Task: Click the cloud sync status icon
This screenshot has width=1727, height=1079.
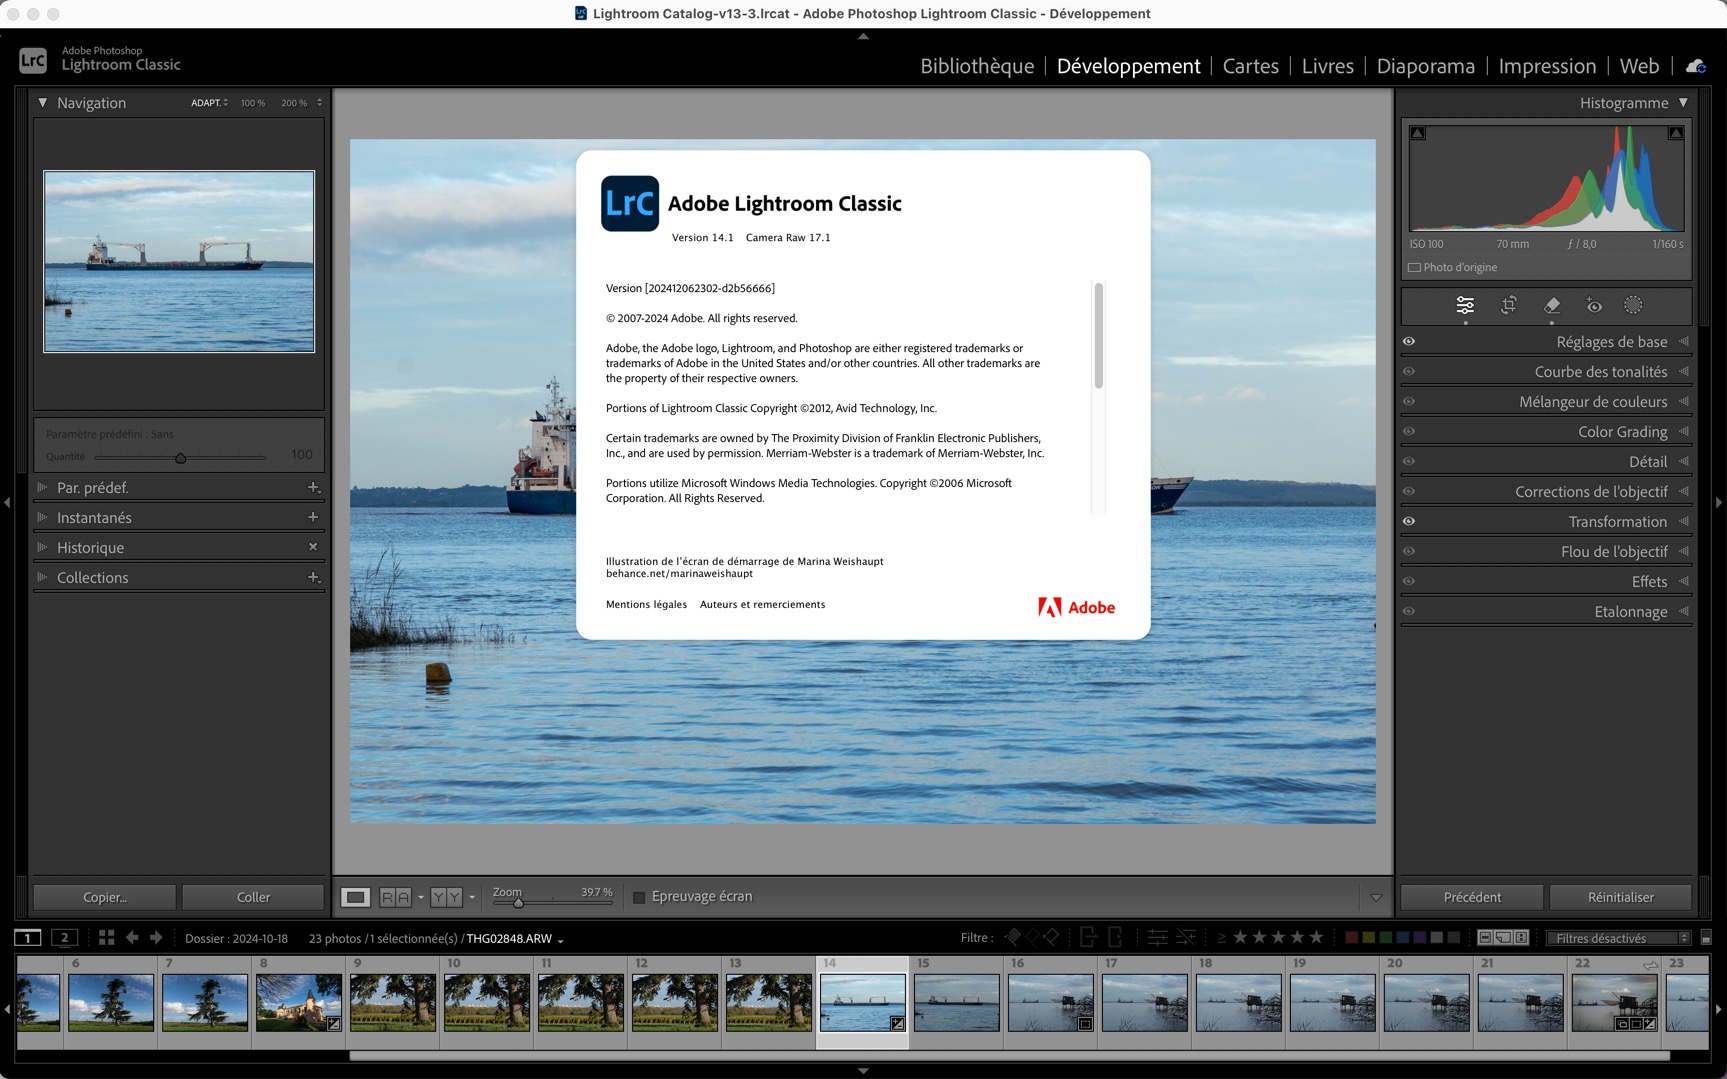Action: point(1696,66)
